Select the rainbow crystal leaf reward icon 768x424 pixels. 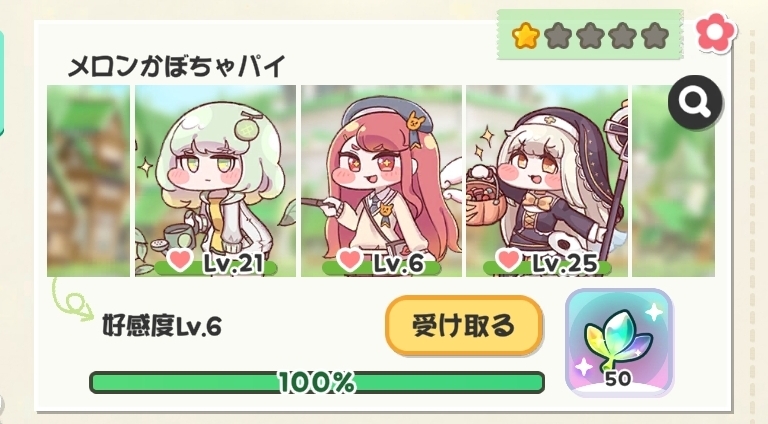619,342
